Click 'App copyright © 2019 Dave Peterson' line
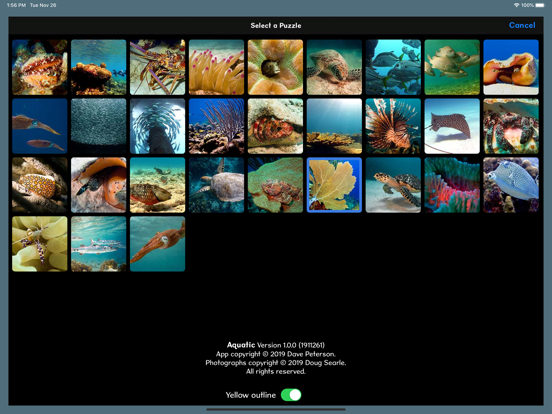Screen dimensions: 552x414 tap(276, 354)
